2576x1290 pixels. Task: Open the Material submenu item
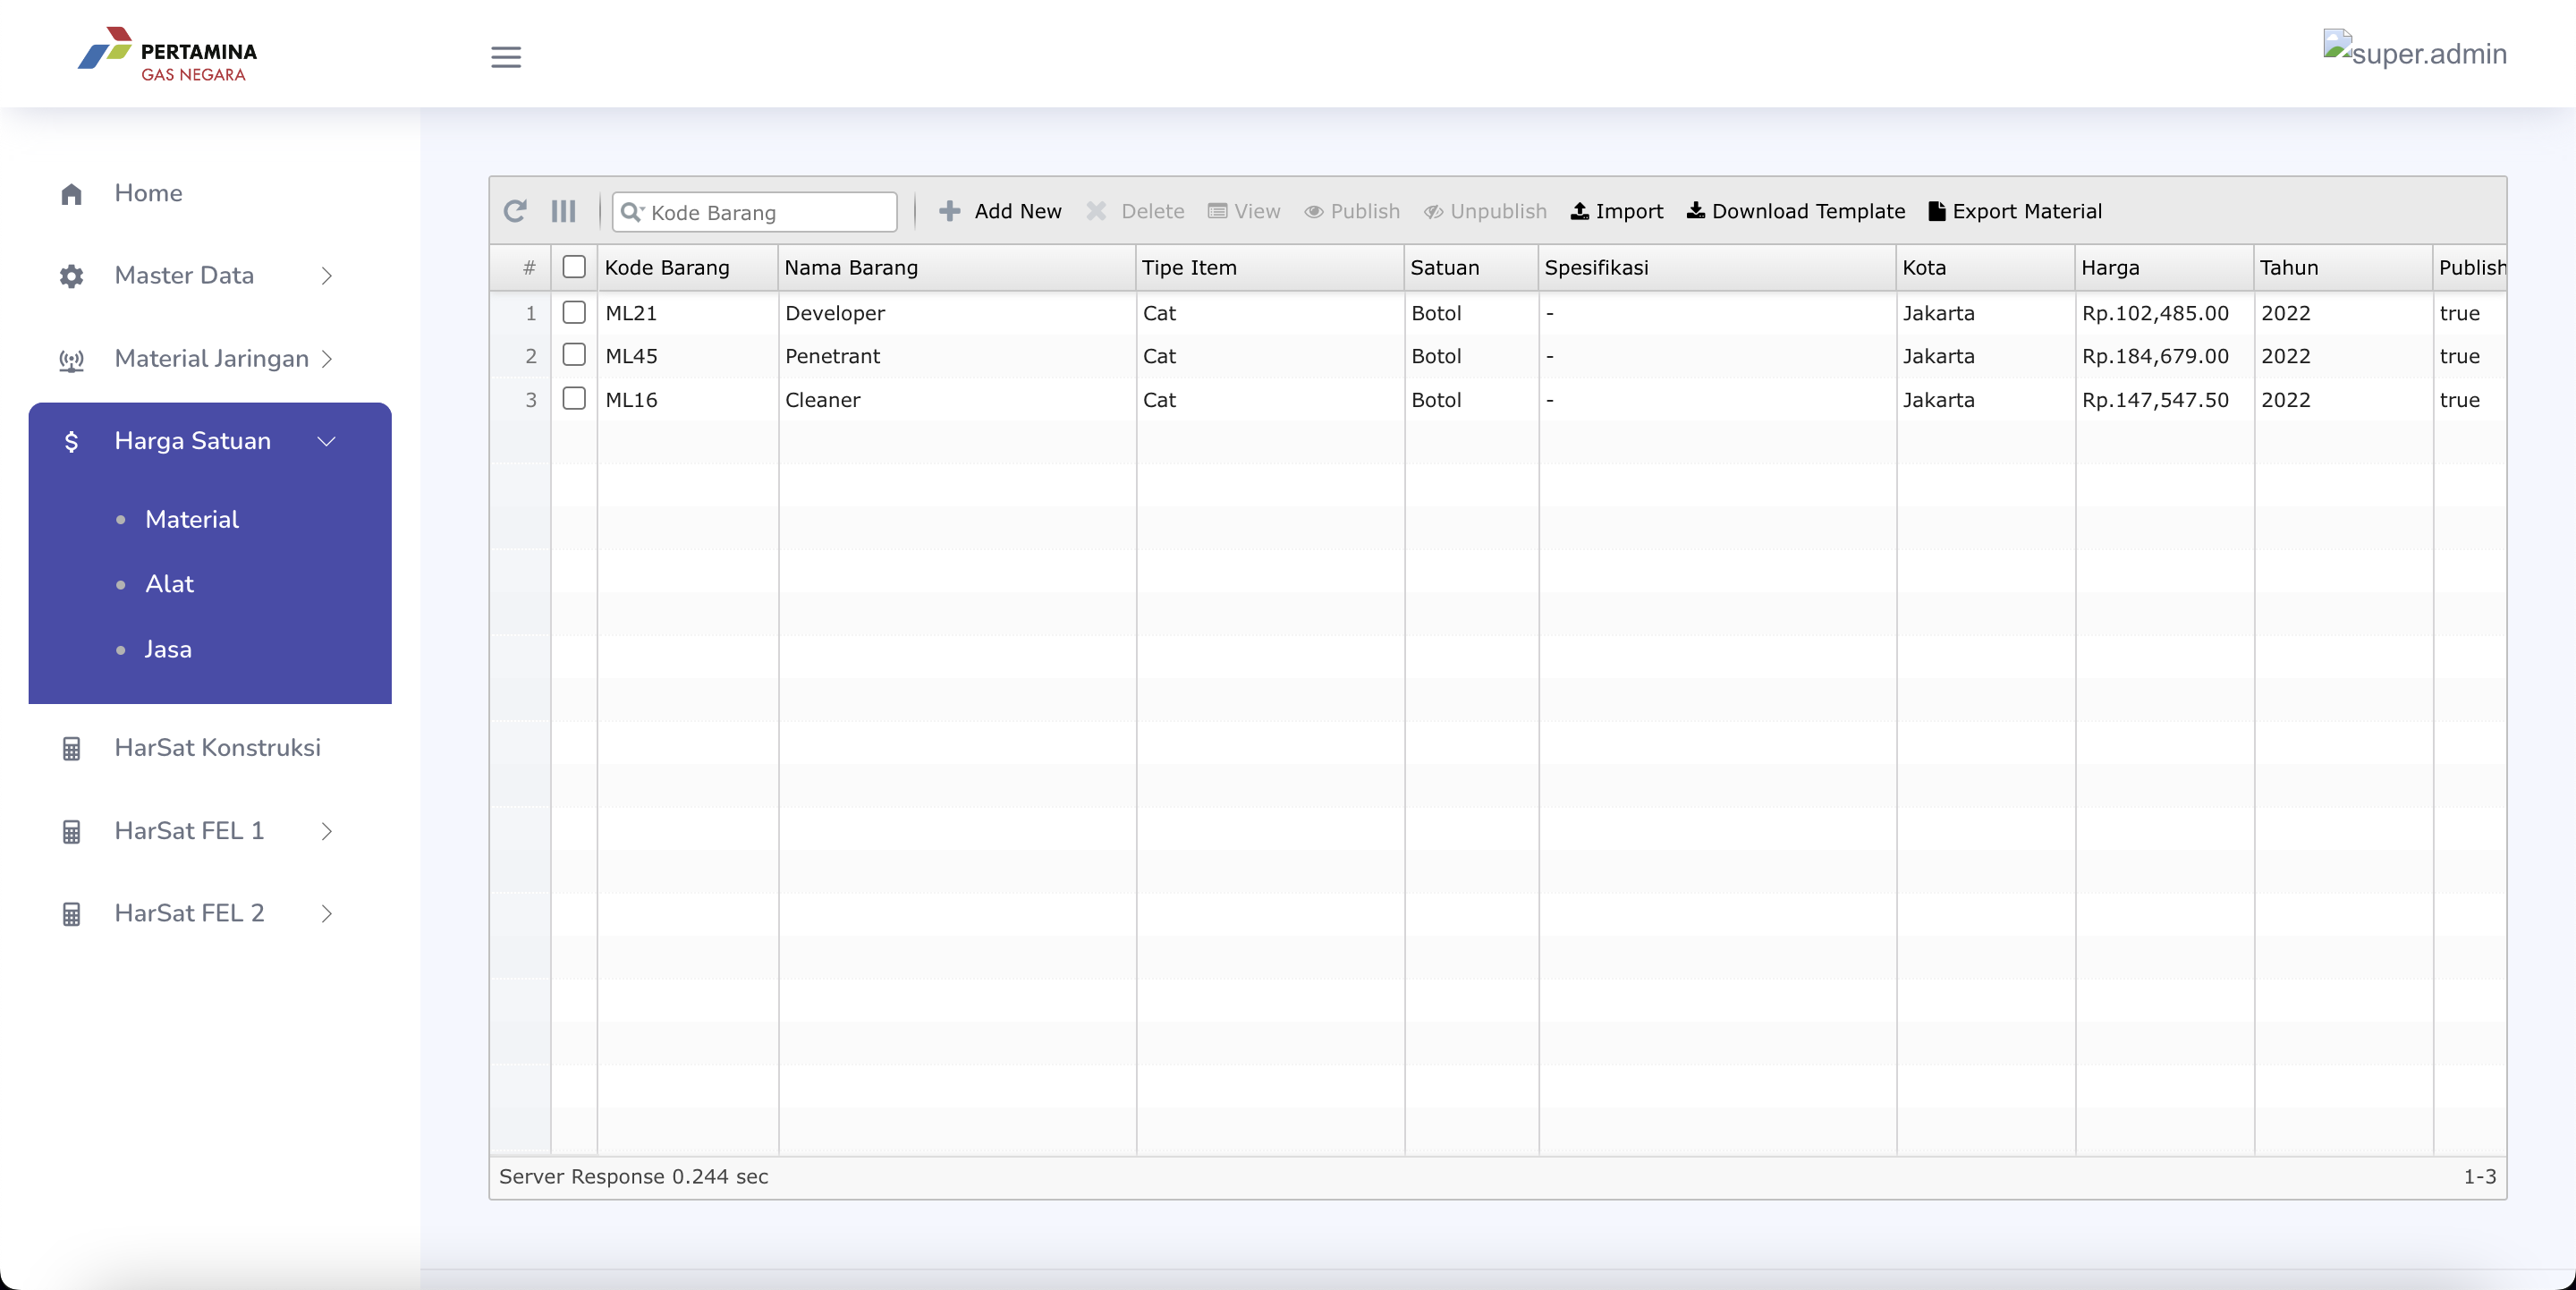point(192,519)
